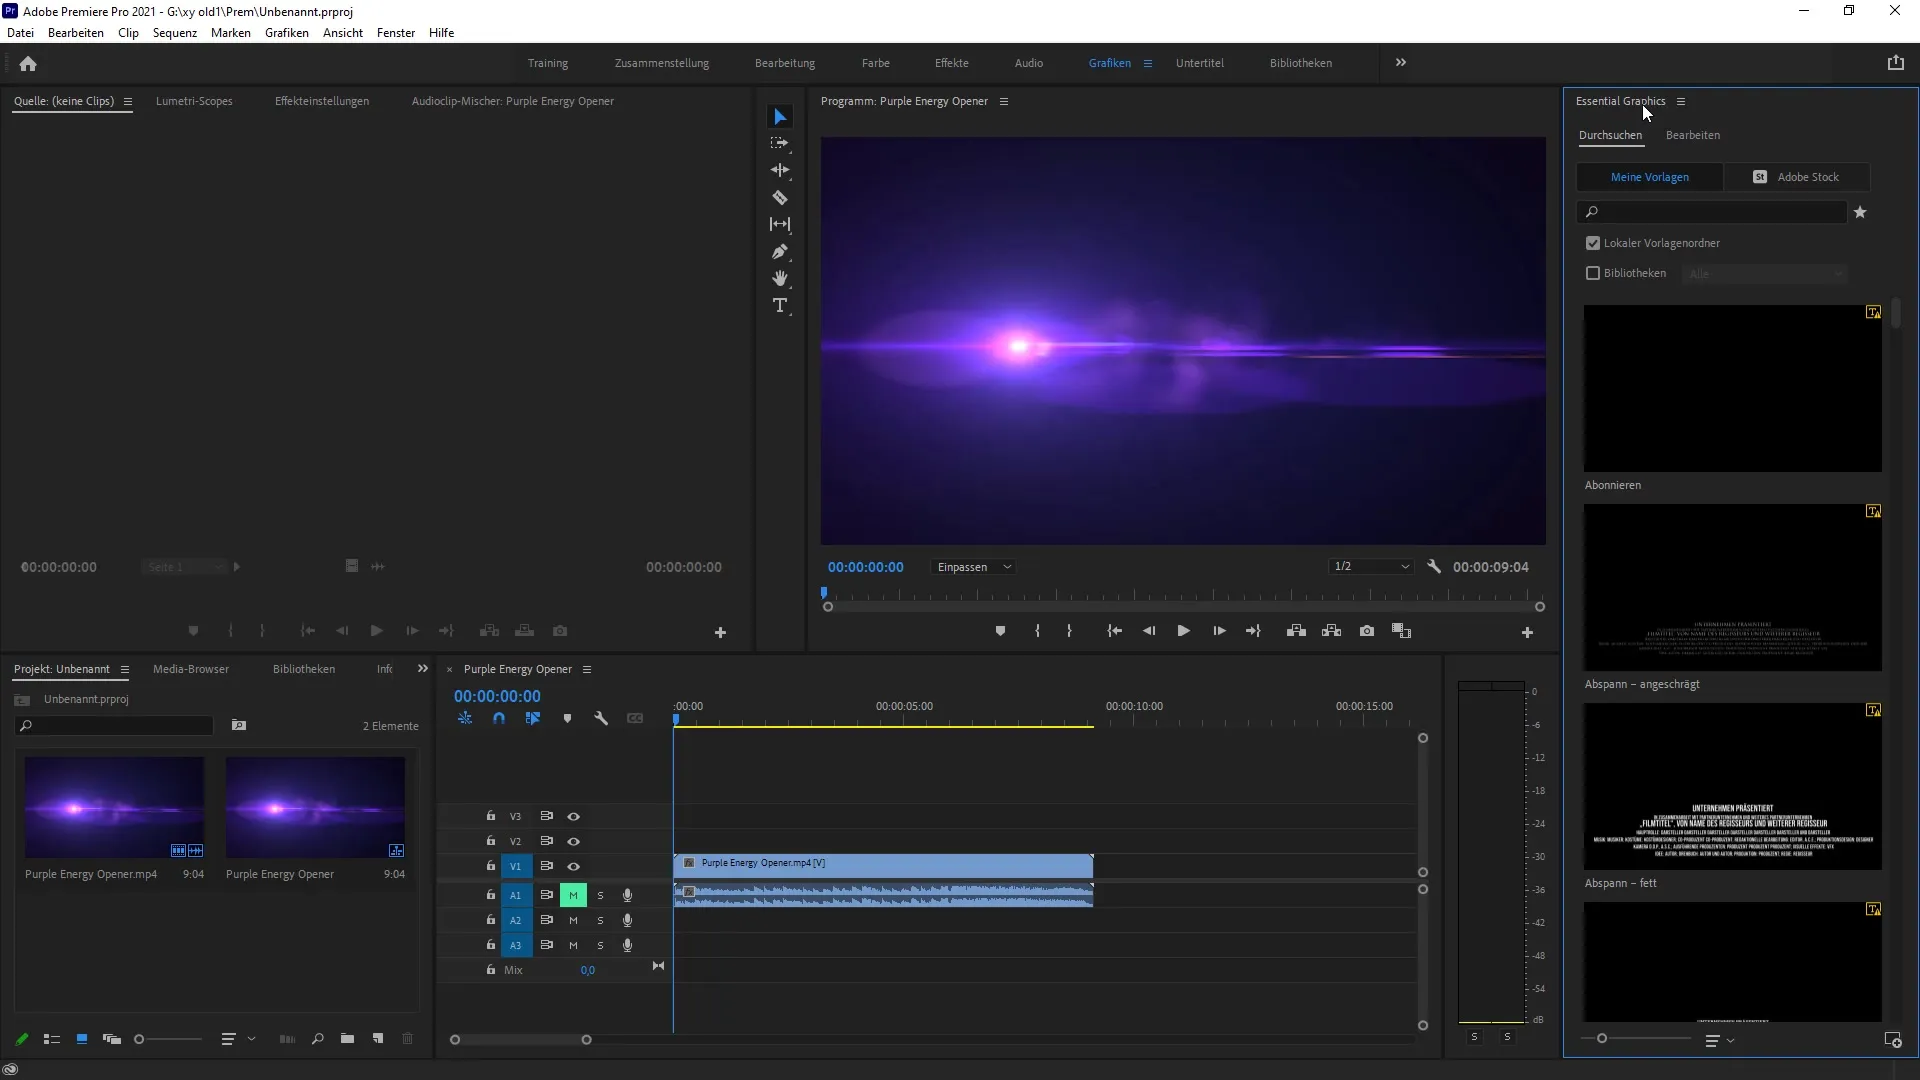1920x1080 pixels.
Task: Go to In point in program monitor
Action: [1114, 631]
